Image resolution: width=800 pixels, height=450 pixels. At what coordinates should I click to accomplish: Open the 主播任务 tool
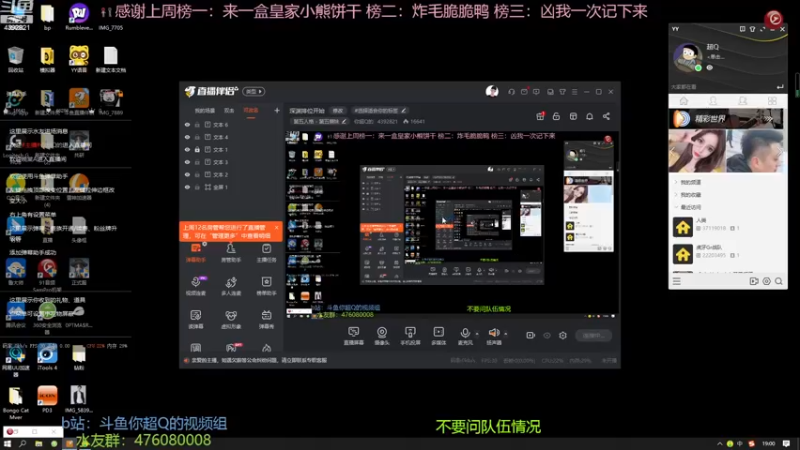point(266,253)
